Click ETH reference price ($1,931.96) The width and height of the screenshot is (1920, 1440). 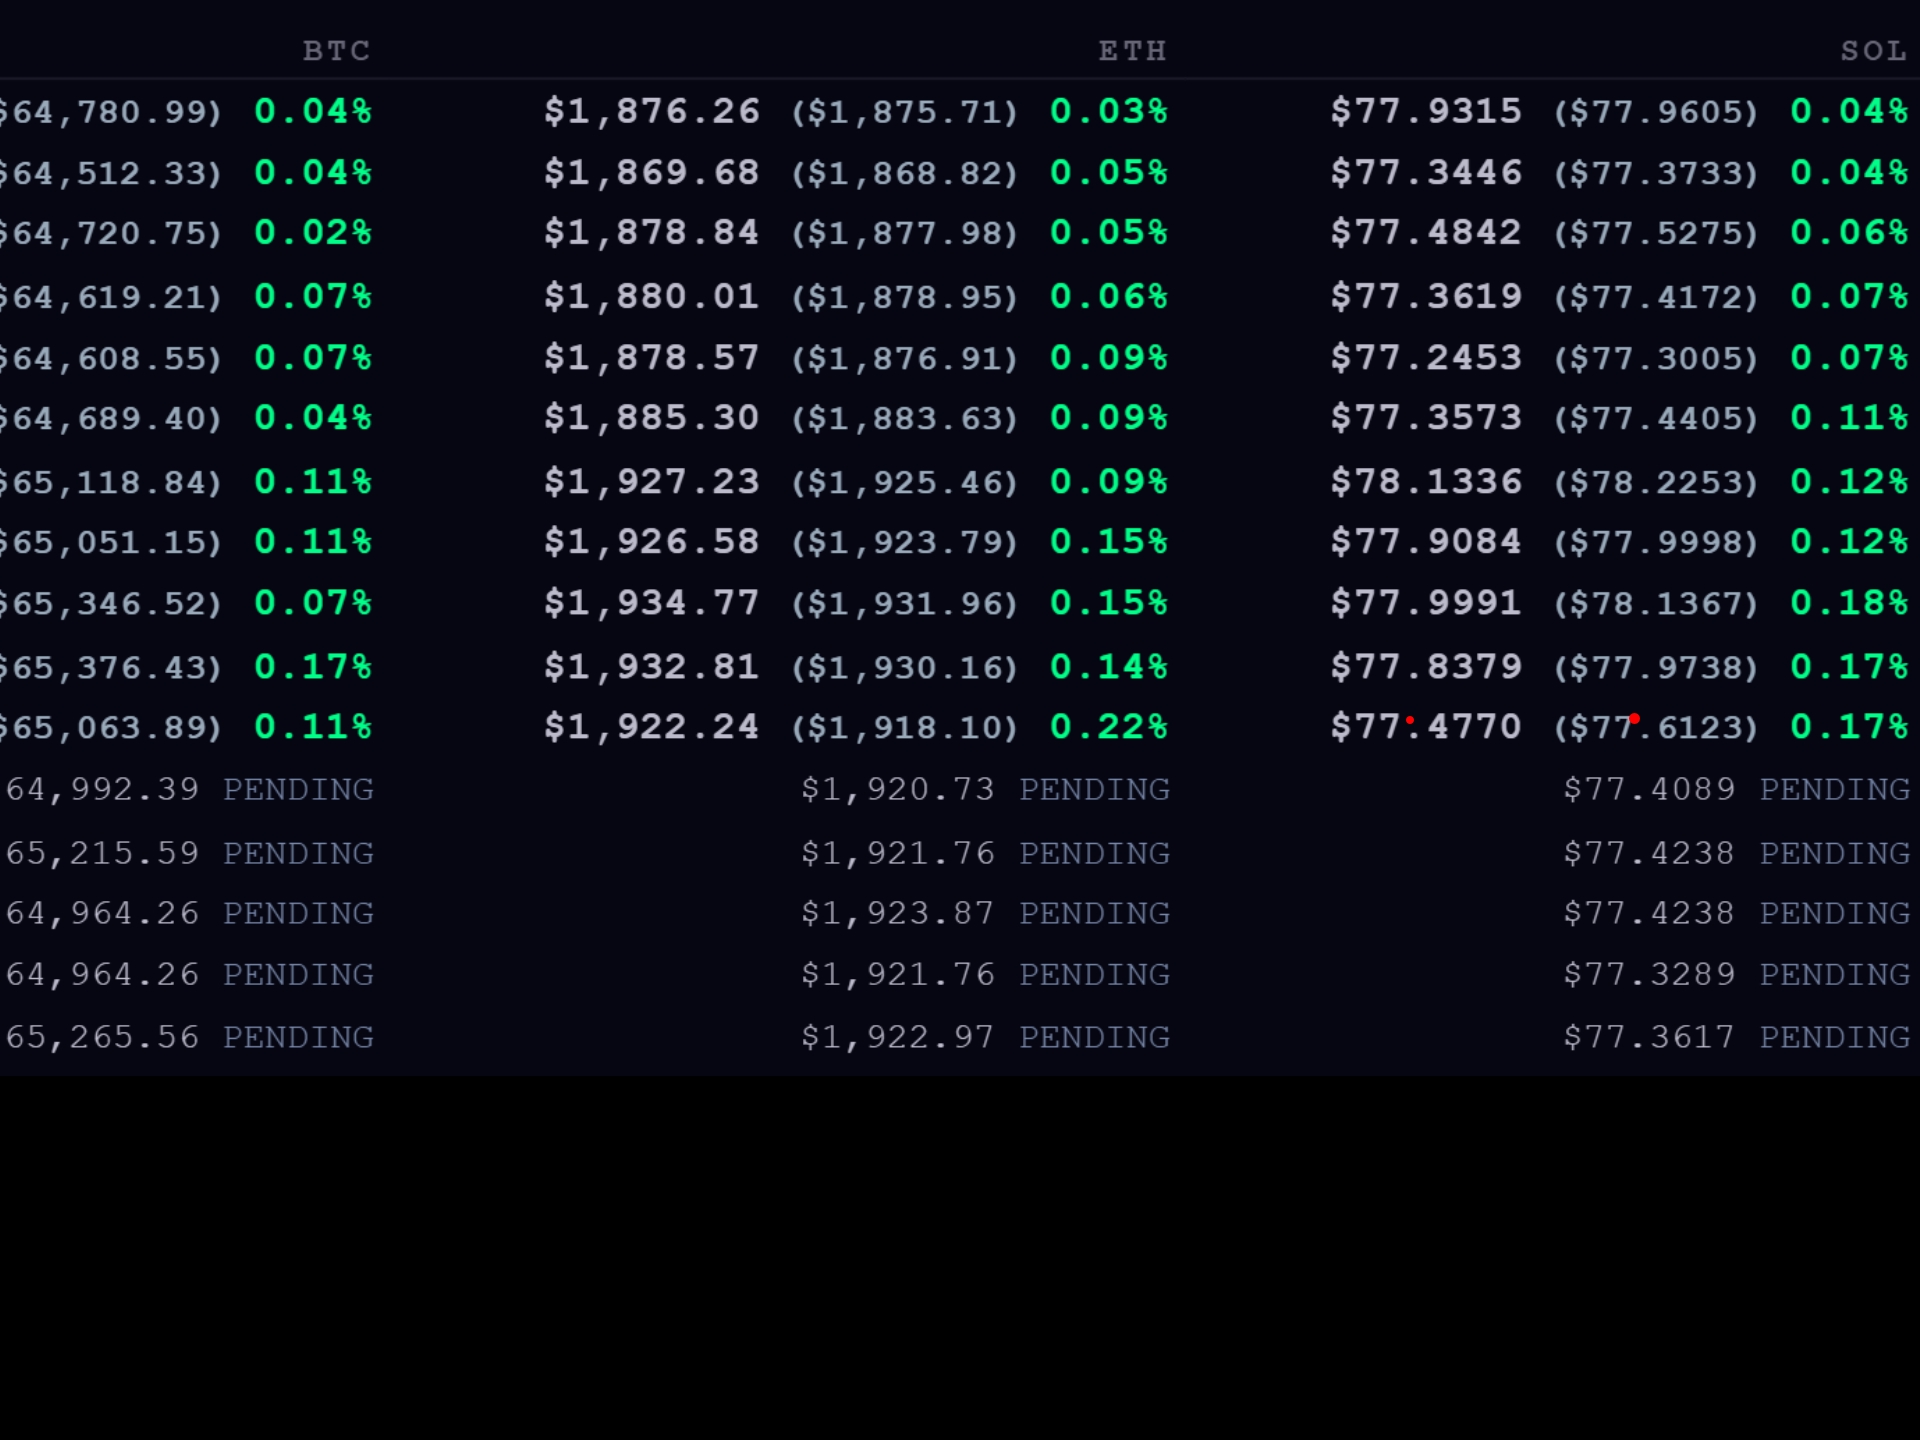coord(905,603)
